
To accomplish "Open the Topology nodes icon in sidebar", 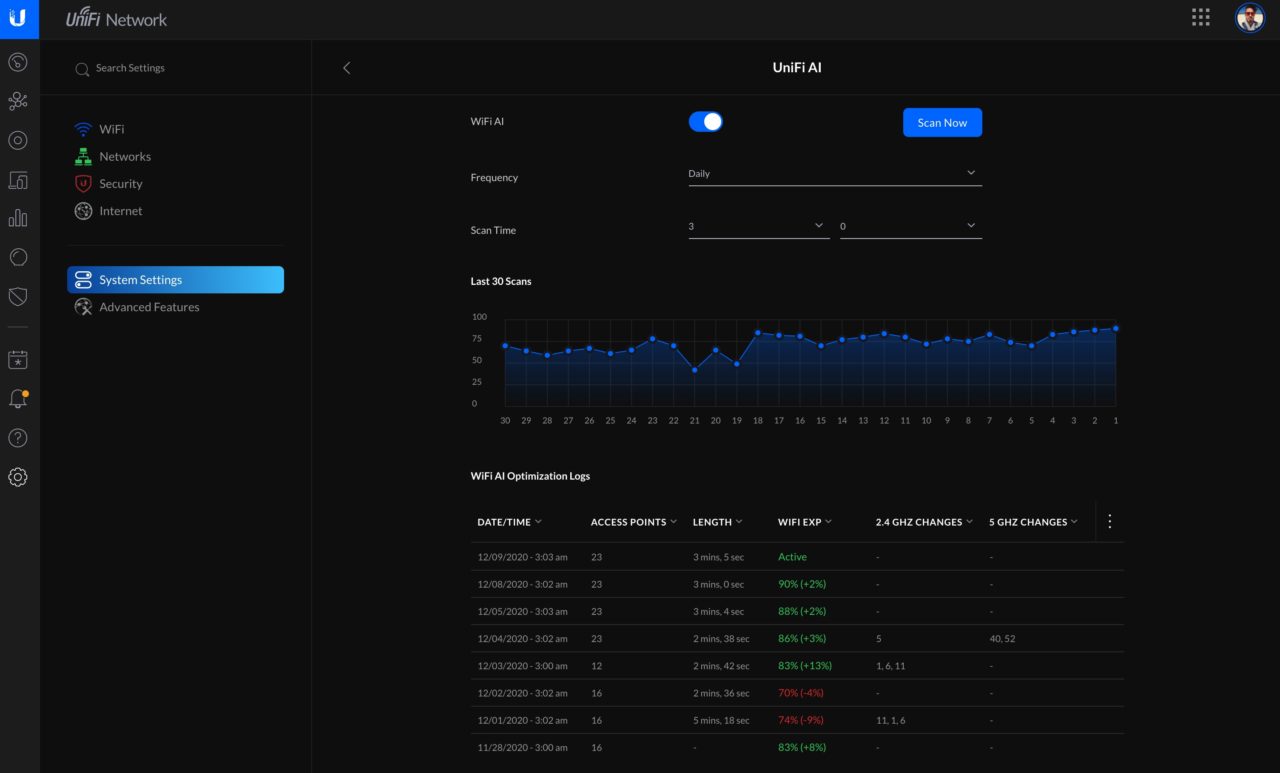I will (18, 101).
